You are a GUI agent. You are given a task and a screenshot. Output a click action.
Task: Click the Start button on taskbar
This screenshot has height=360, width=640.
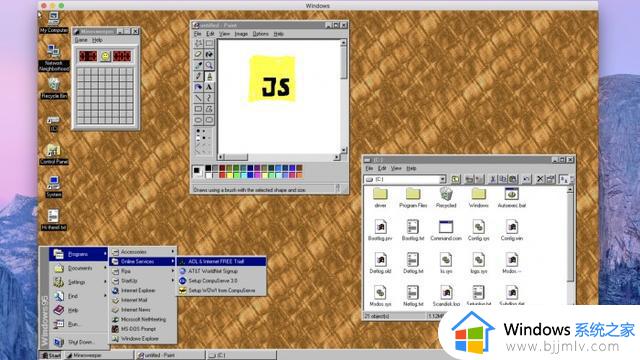click(51, 355)
